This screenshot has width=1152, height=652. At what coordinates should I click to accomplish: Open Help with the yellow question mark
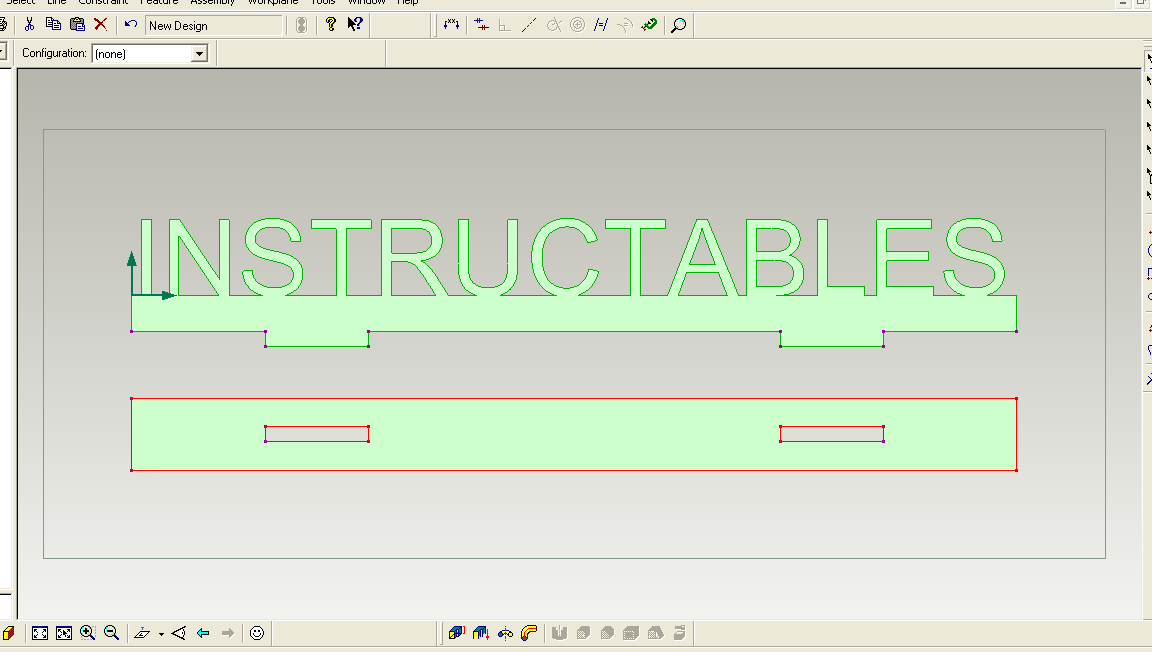pos(331,25)
